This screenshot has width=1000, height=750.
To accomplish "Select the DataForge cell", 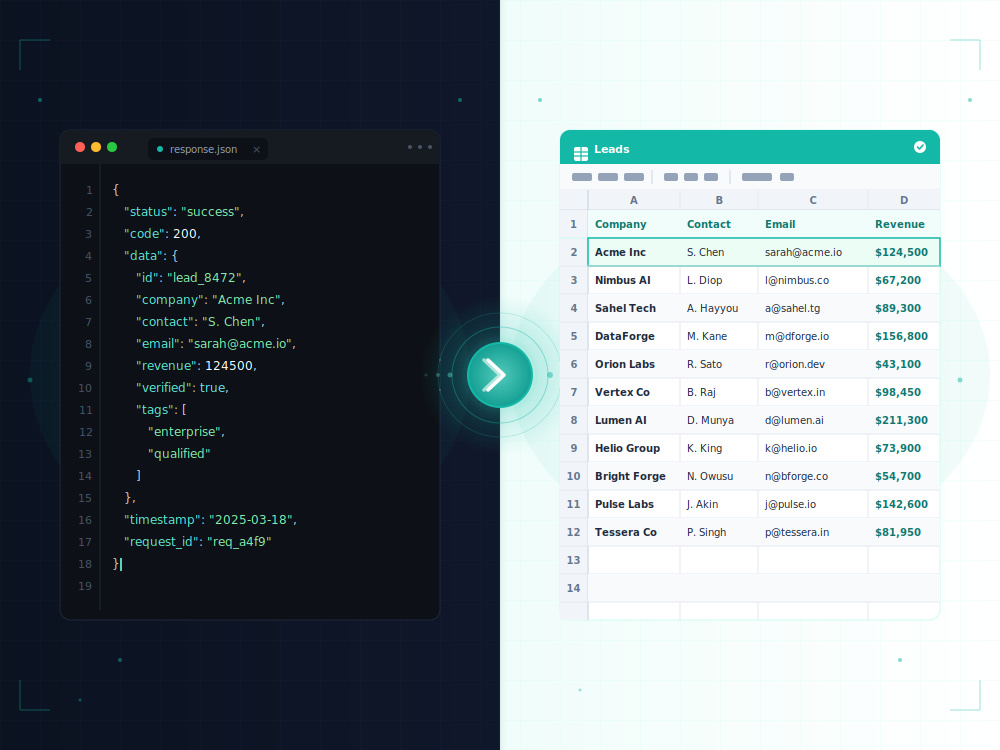I will coord(634,336).
